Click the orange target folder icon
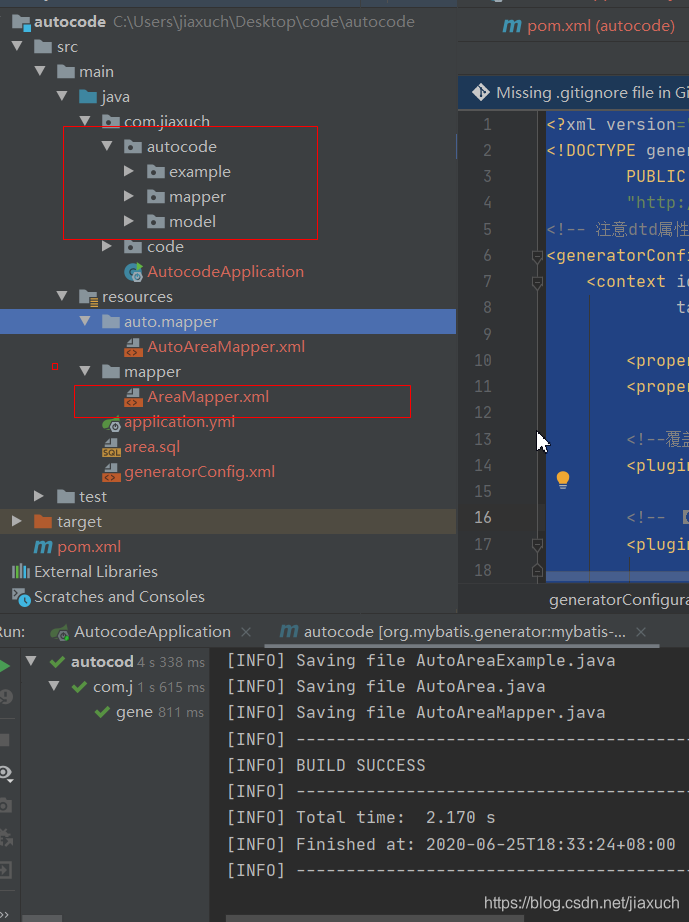The image size is (689, 922). tap(43, 522)
